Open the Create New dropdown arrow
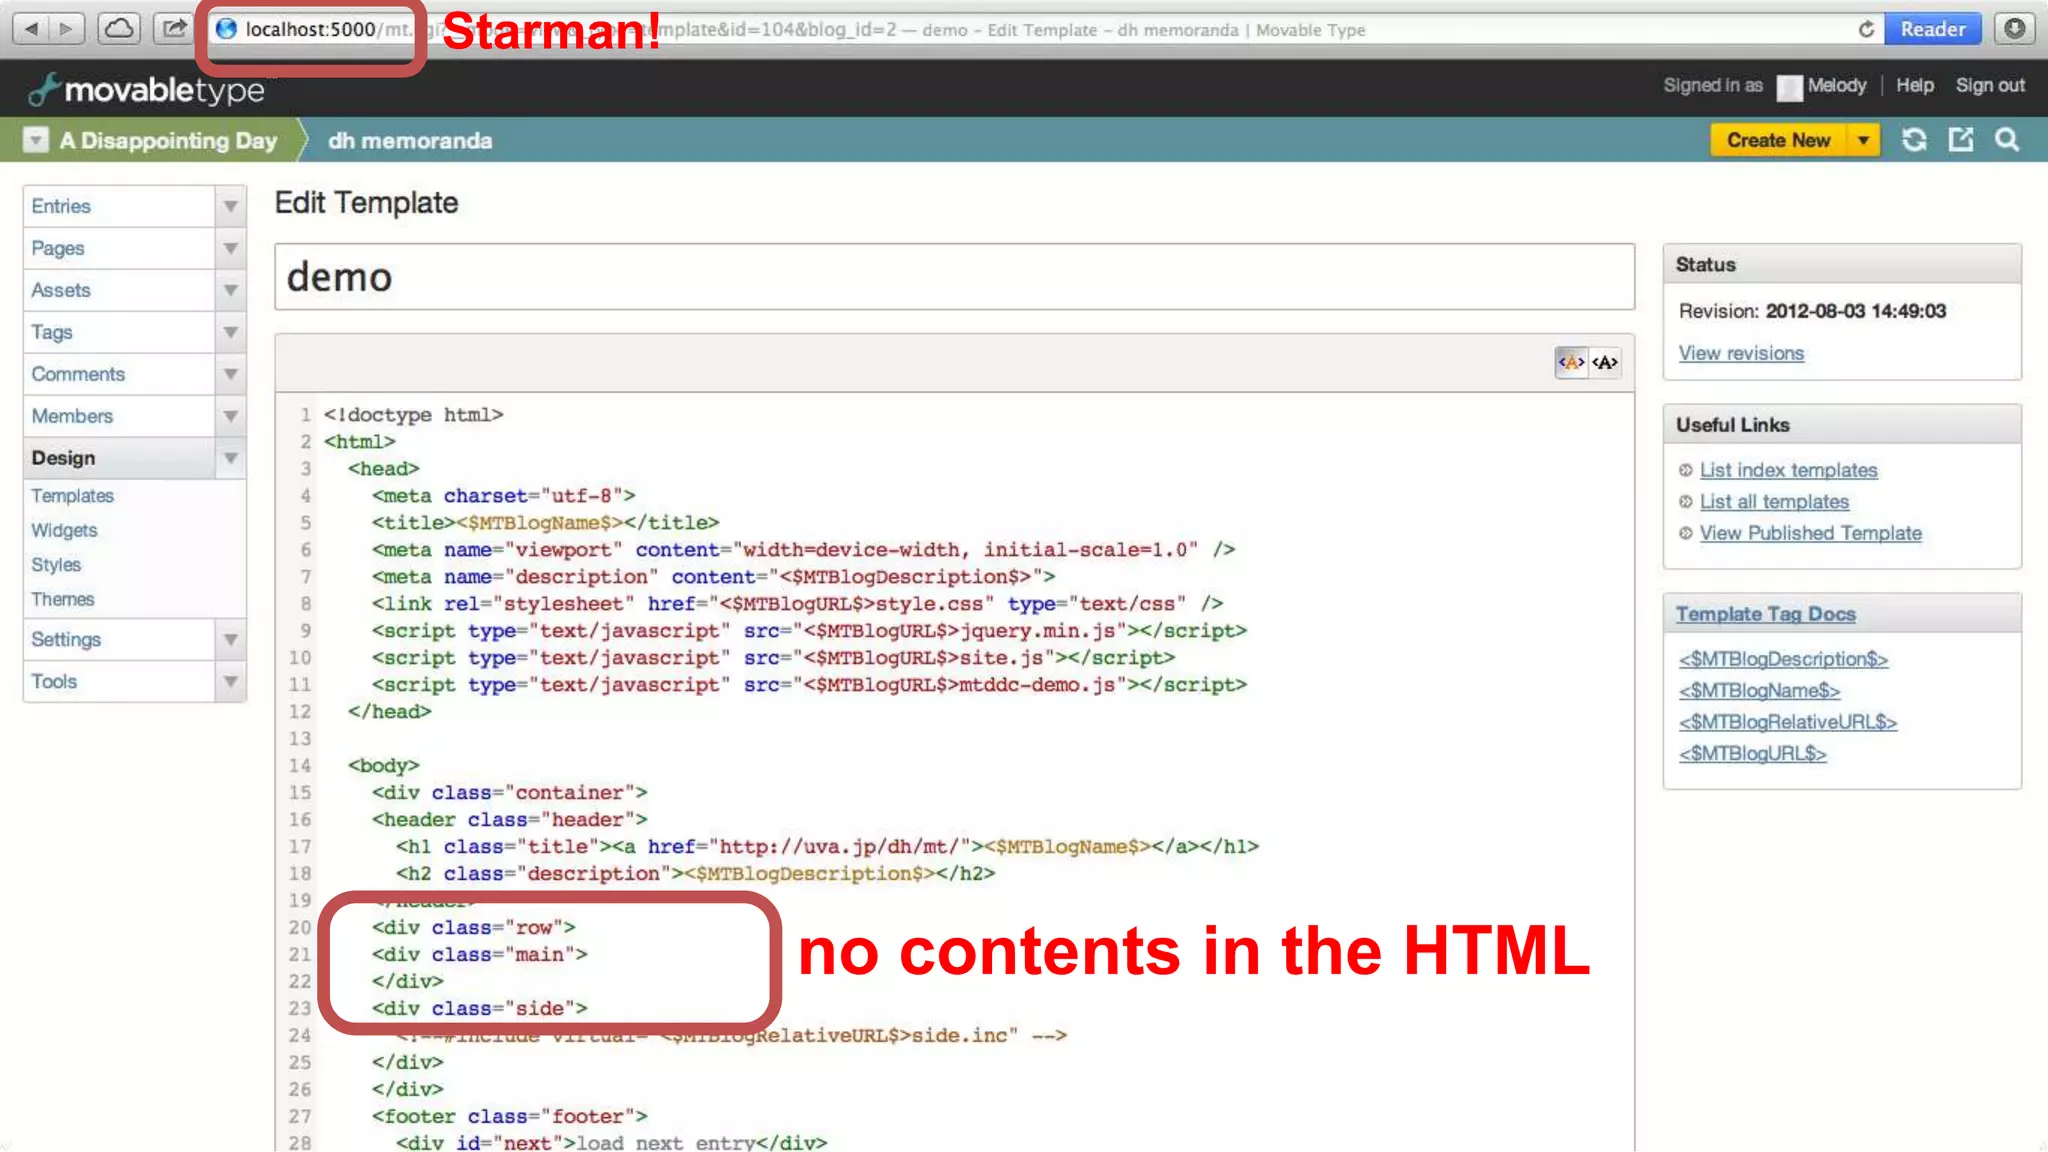The width and height of the screenshot is (2048, 1152). [1864, 140]
